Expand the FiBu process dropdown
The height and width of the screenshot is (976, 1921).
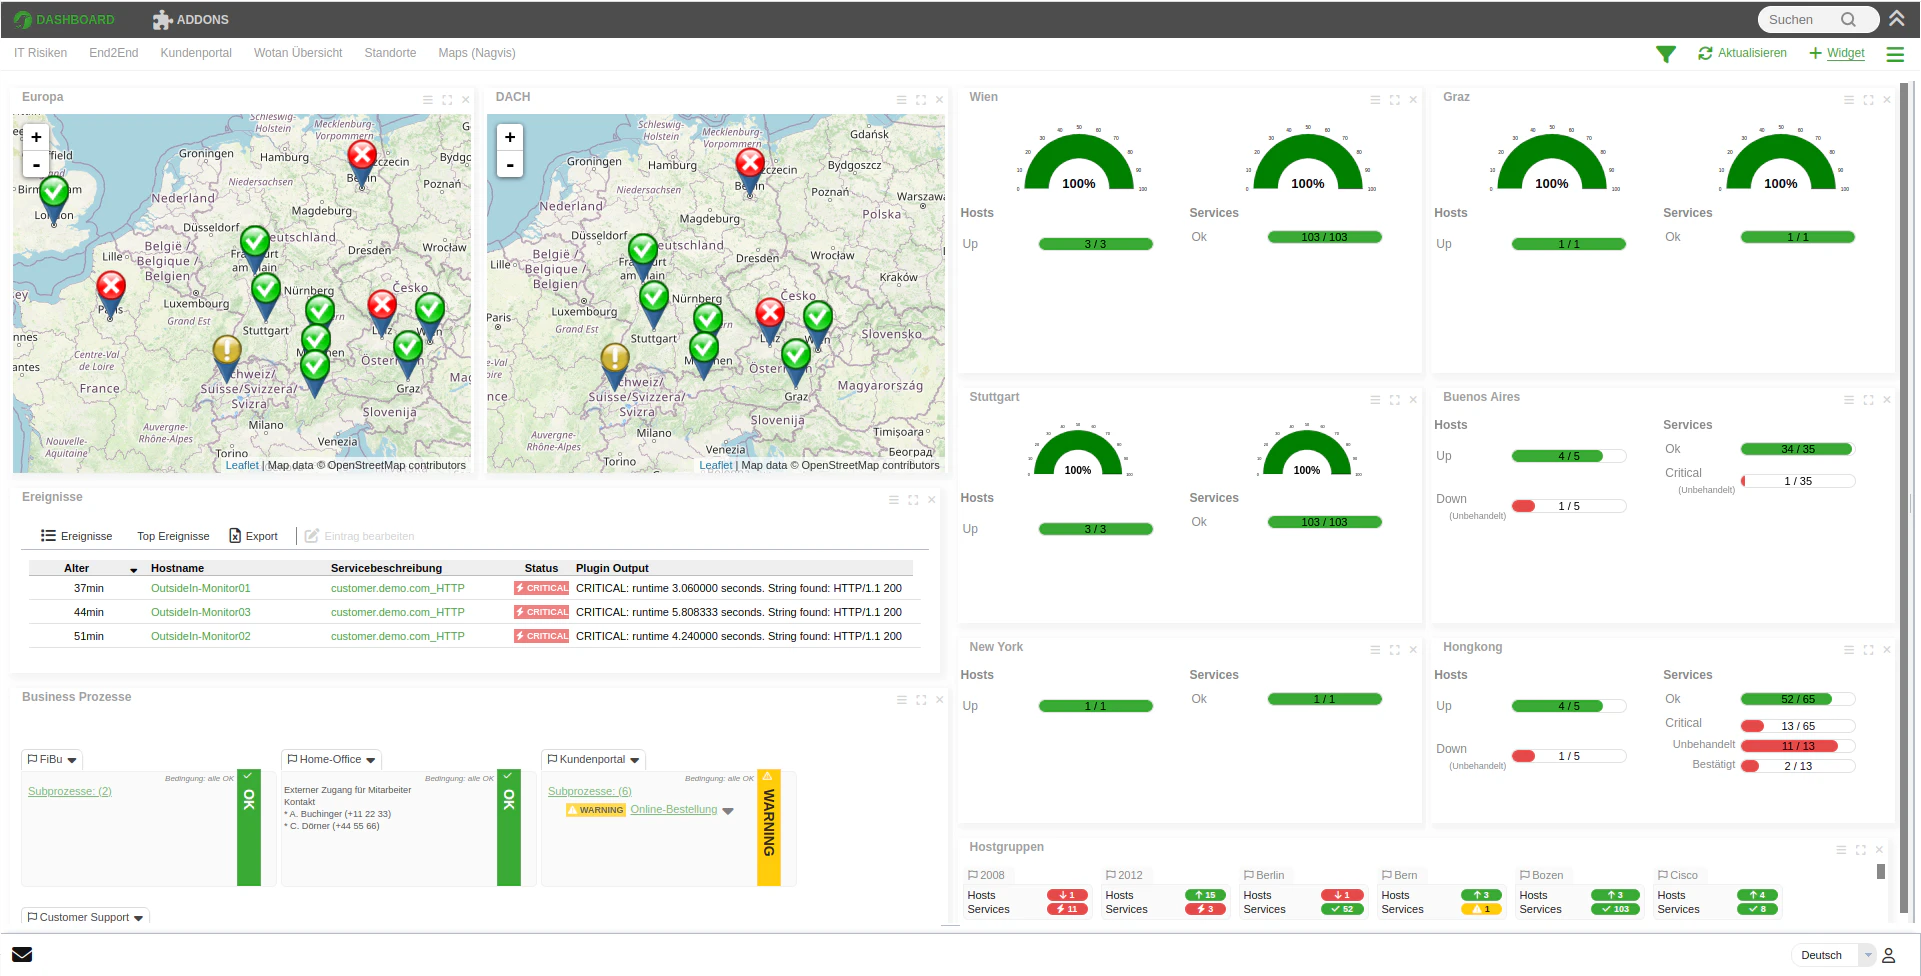pos(70,760)
